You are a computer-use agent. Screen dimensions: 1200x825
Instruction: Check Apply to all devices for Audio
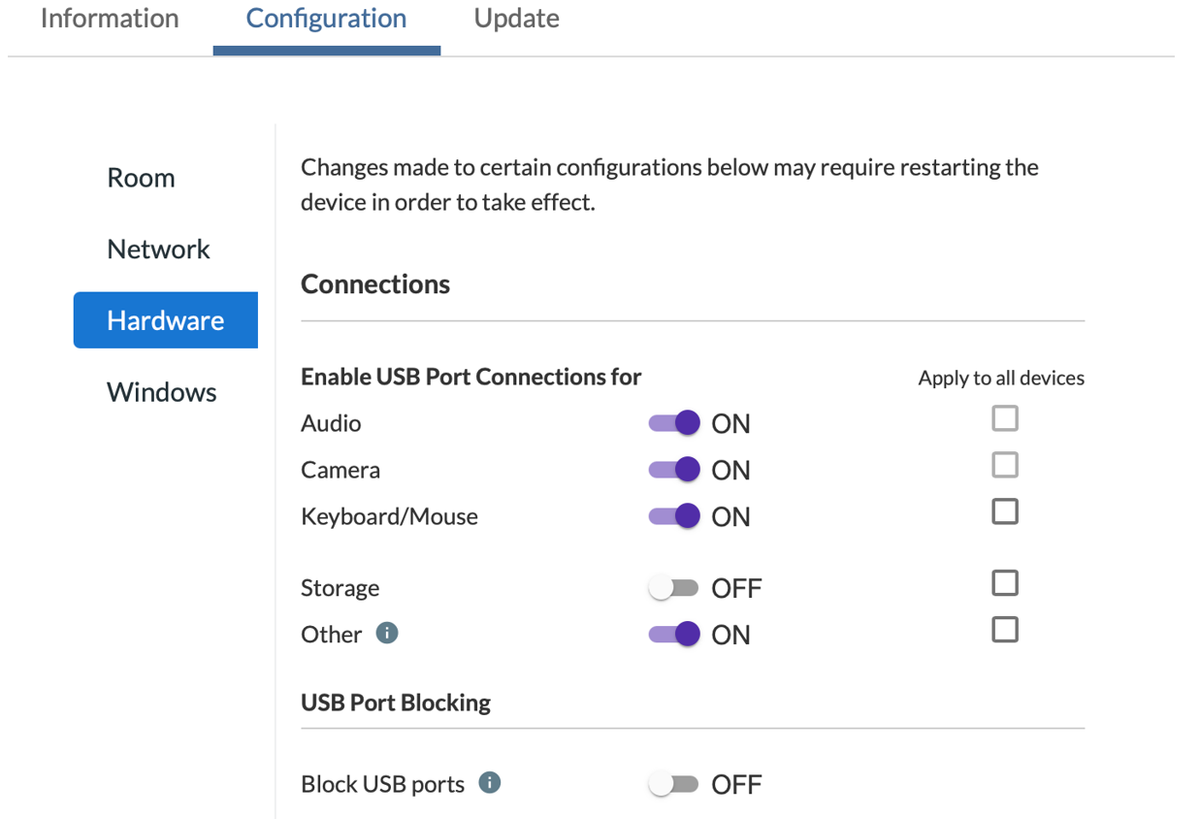coord(1005,418)
